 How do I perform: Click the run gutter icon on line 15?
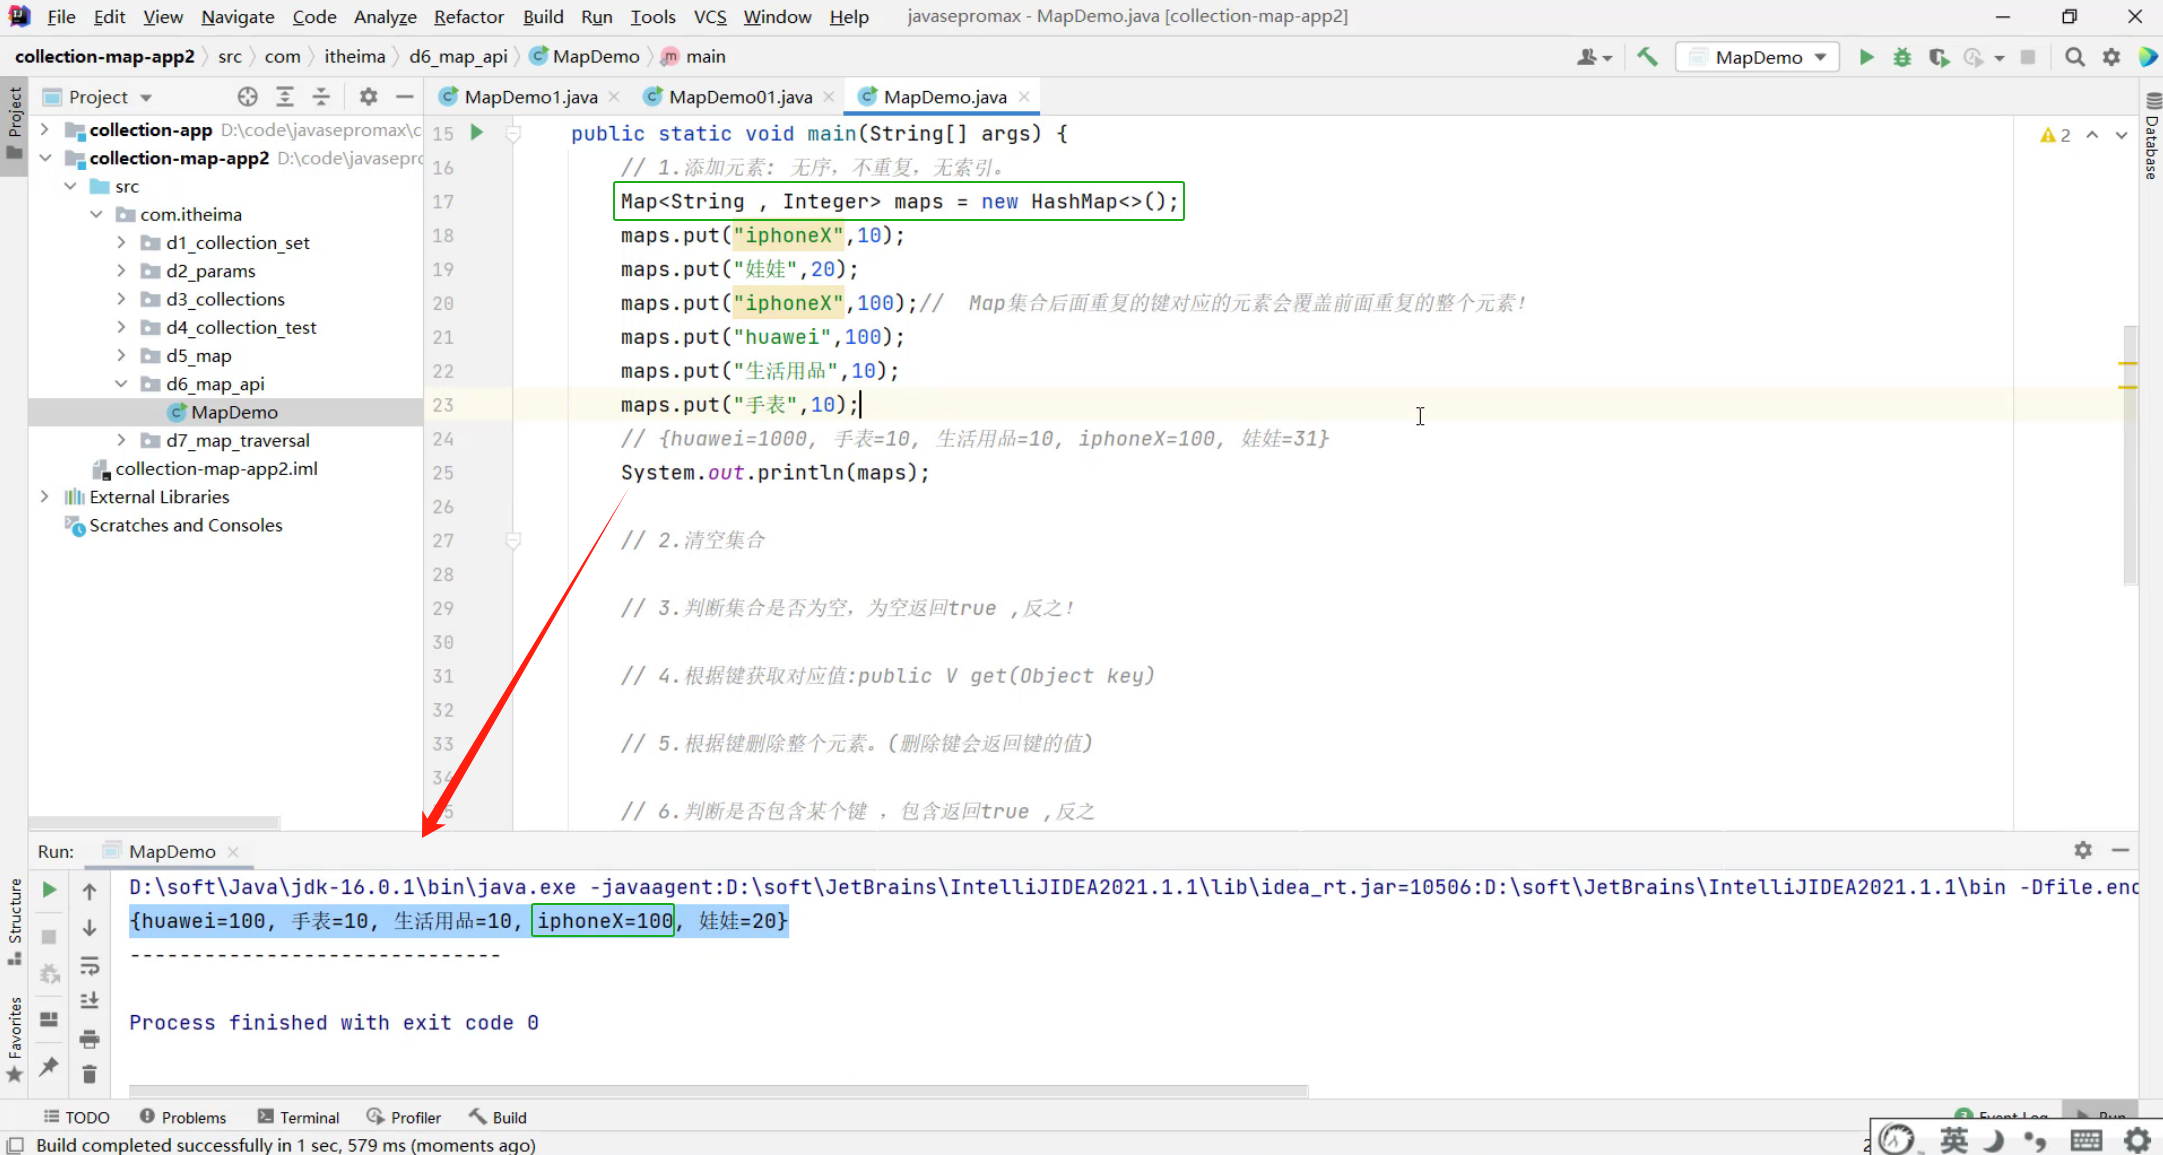pyautogui.click(x=477, y=132)
